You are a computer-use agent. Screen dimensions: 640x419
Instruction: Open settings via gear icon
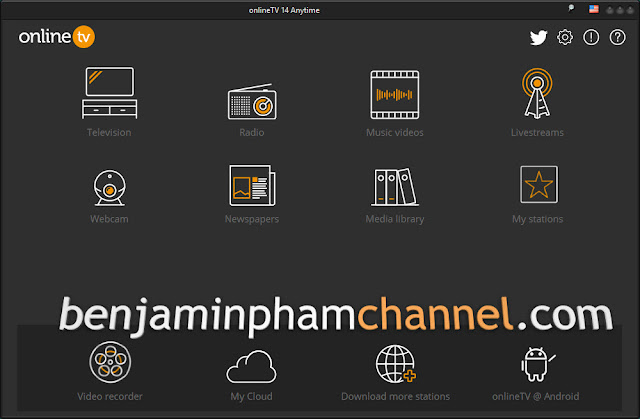point(565,37)
